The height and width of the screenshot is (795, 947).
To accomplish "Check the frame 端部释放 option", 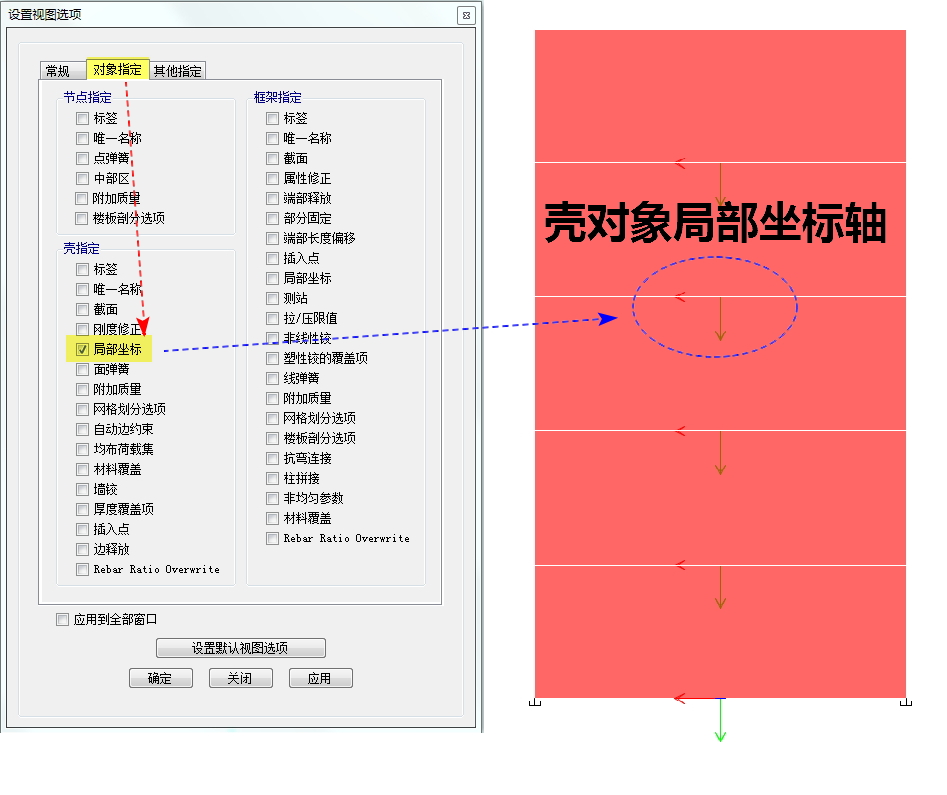I will point(273,198).
